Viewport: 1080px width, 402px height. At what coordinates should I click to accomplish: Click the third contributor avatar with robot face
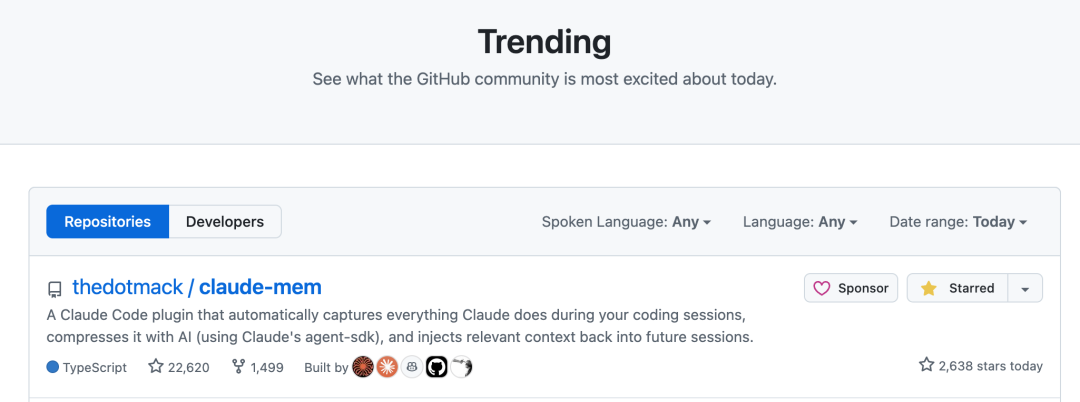(412, 367)
